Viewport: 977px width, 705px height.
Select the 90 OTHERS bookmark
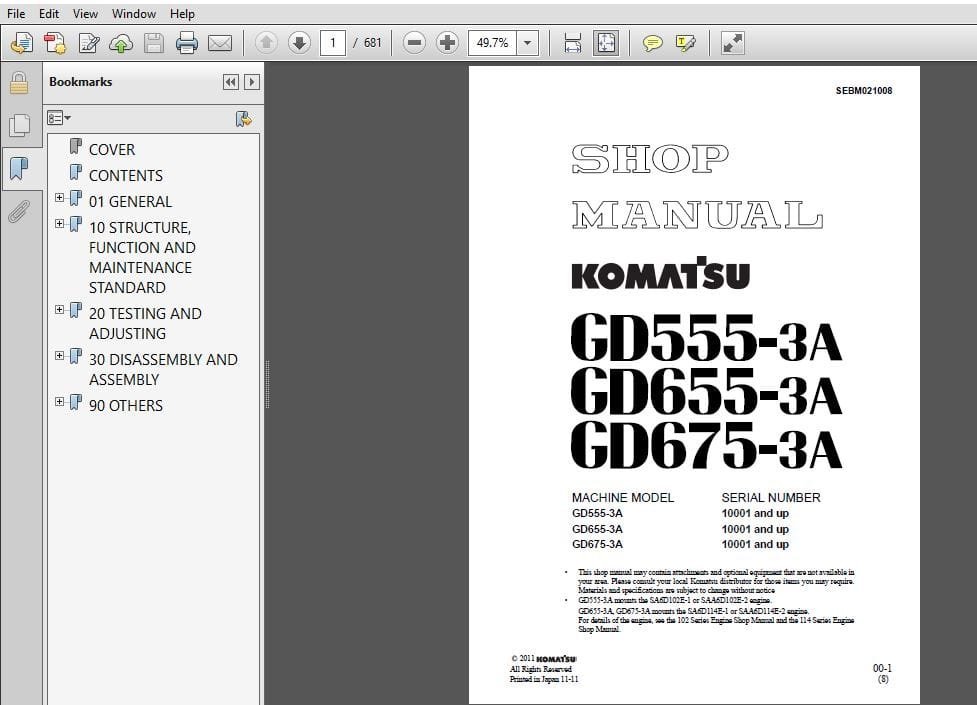[x=126, y=406]
